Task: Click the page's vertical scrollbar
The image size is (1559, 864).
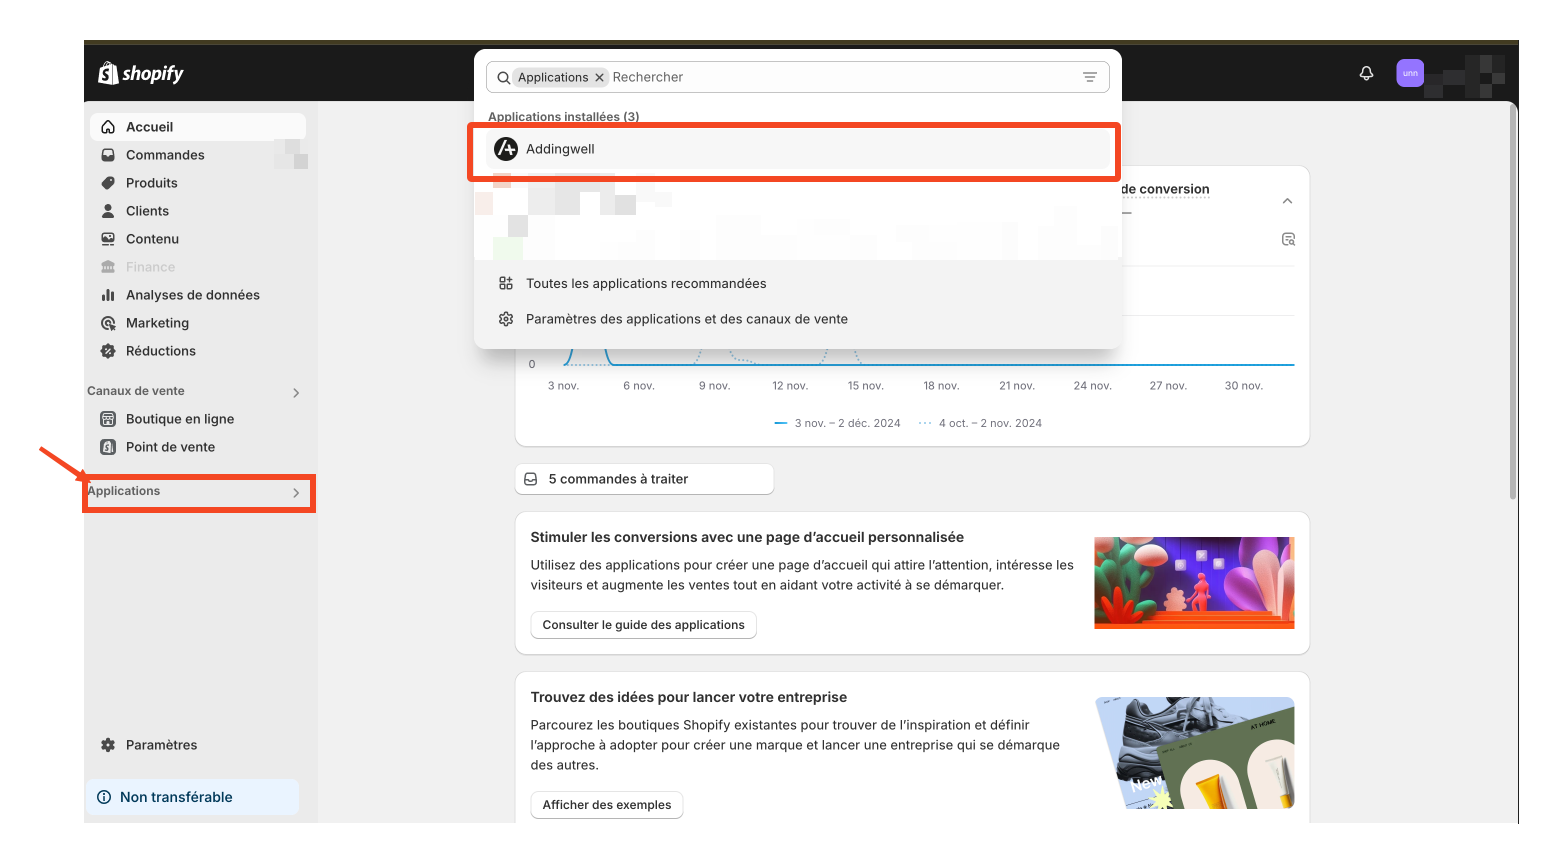Action: pos(1513,300)
